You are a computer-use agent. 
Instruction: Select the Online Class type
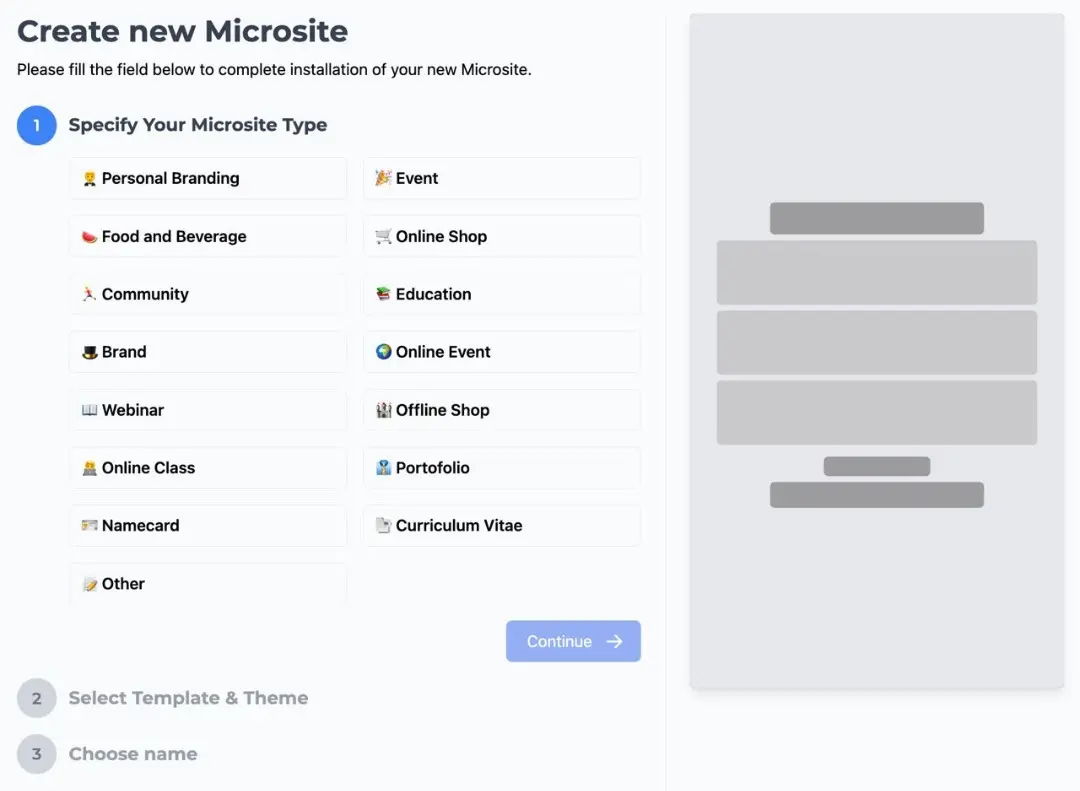208,468
